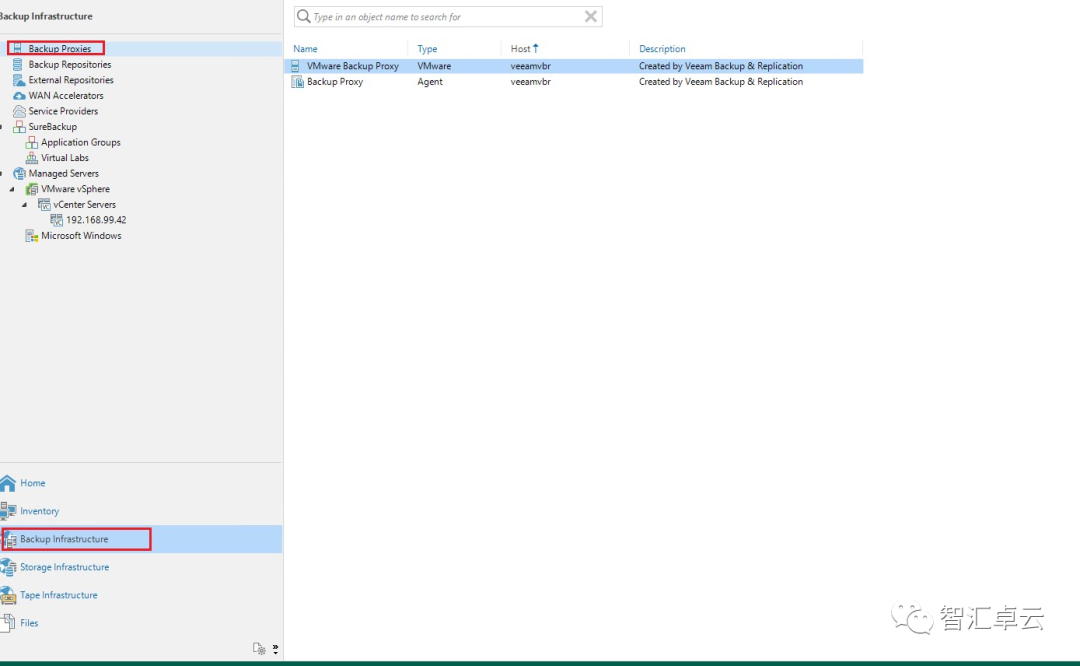This screenshot has height=666, width=1080.
Task: Select Service Providers in the tree
Action: pos(63,111)
